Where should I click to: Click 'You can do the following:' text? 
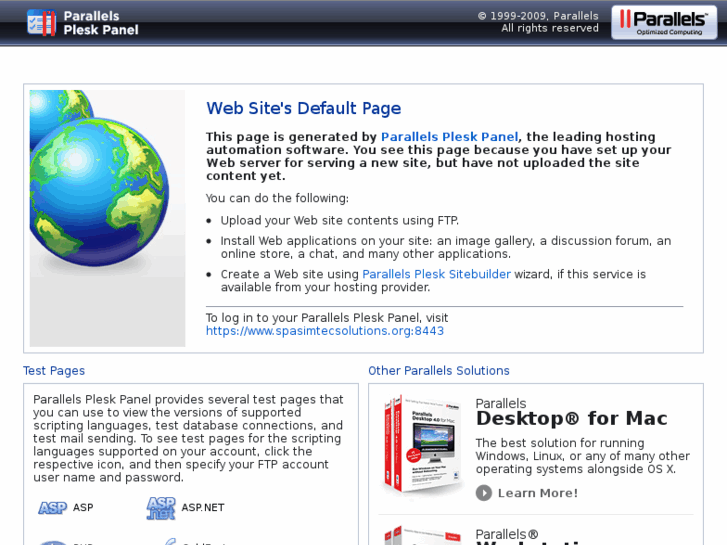coord(277,198)
